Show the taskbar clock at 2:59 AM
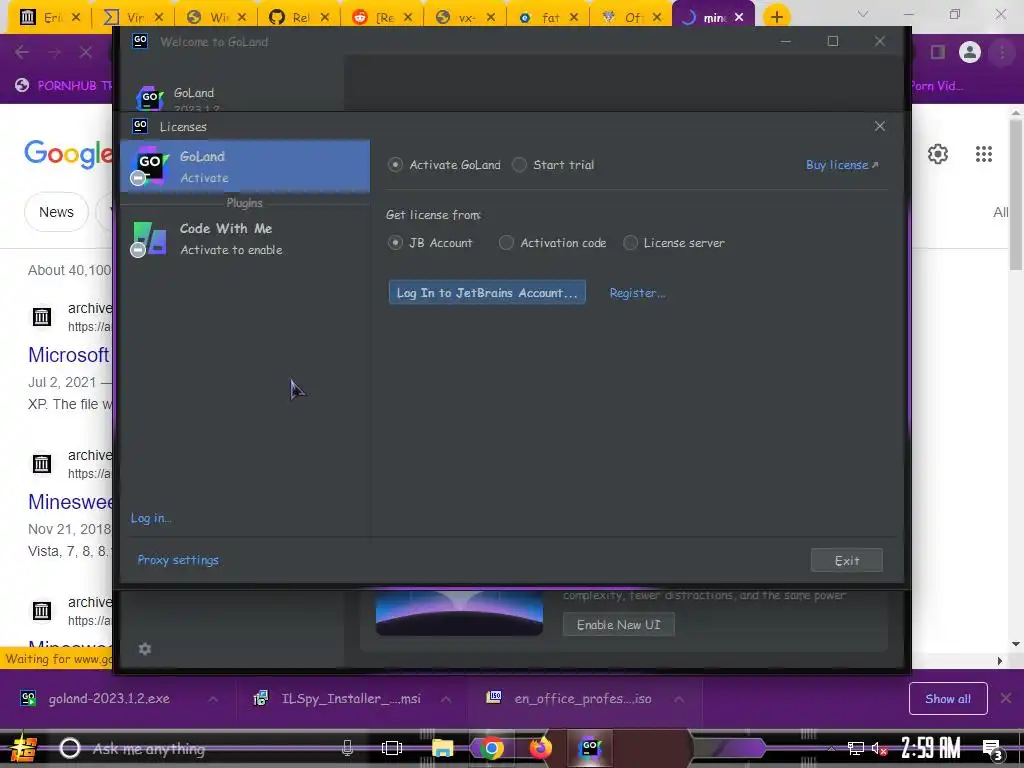This screenshot has height=768, width=1024. pyautogui.click(x=931, y=748)
